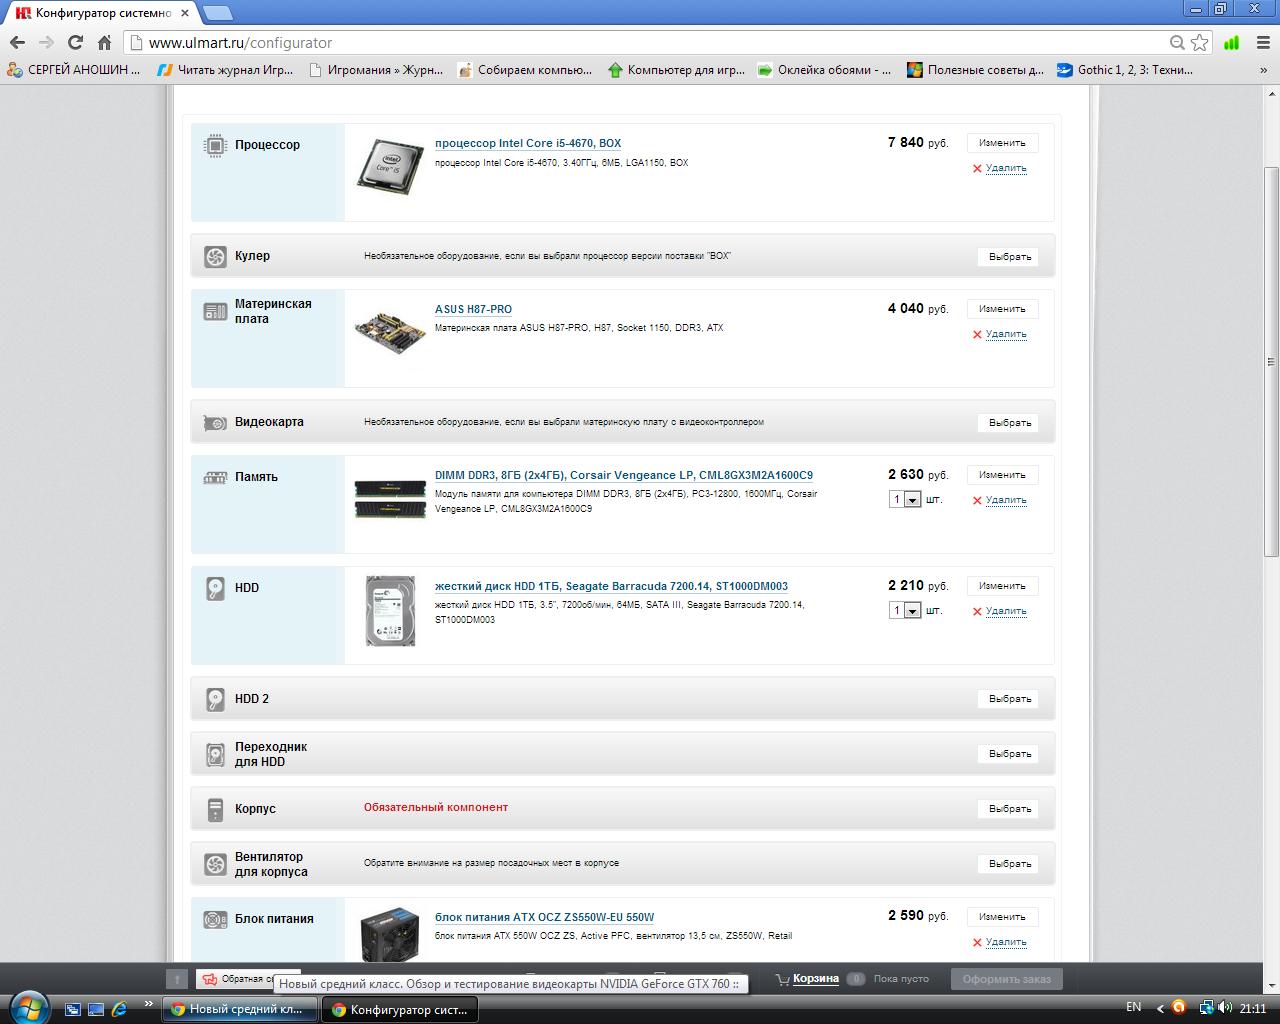Show more bookmarks with the chevron
This screenshot has height=1024, width=1280.
click(1264, 70)
